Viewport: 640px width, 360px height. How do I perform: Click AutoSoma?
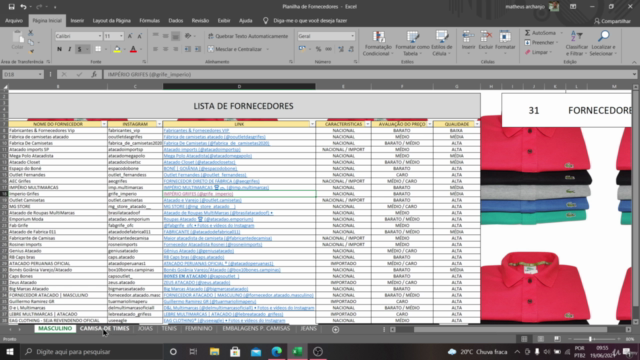point(540,33)
